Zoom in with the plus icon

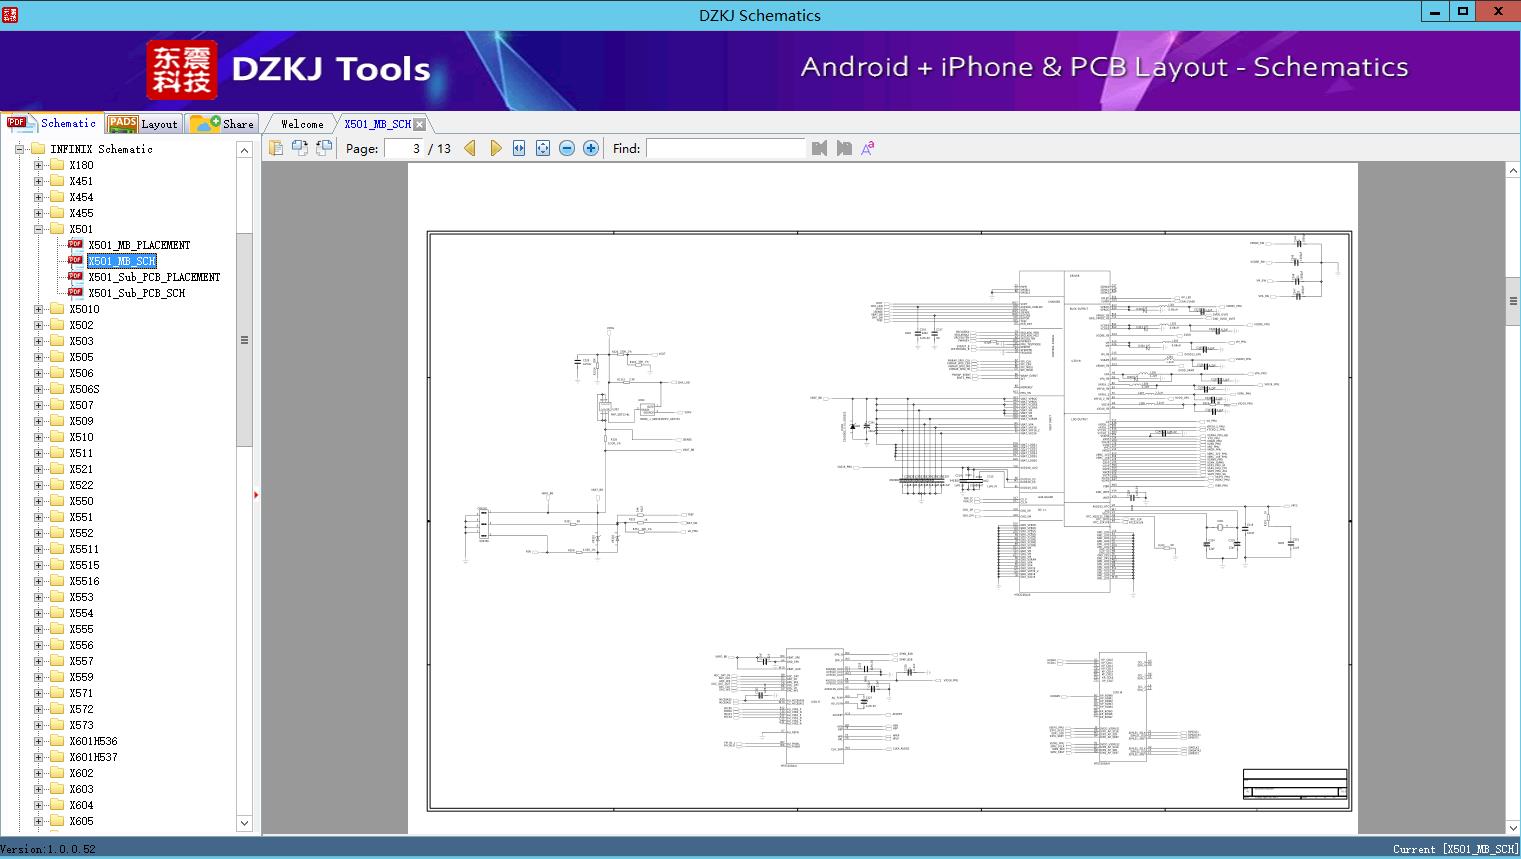[x=591, y=148]
